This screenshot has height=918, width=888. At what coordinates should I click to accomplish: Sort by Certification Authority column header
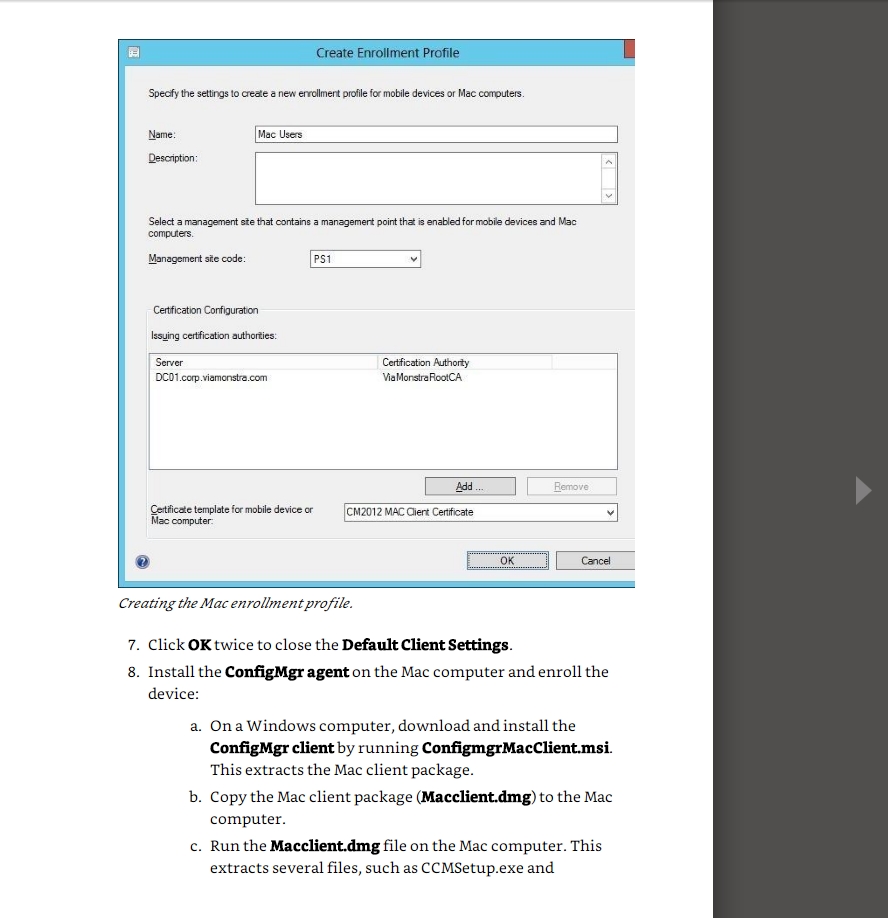464,362
